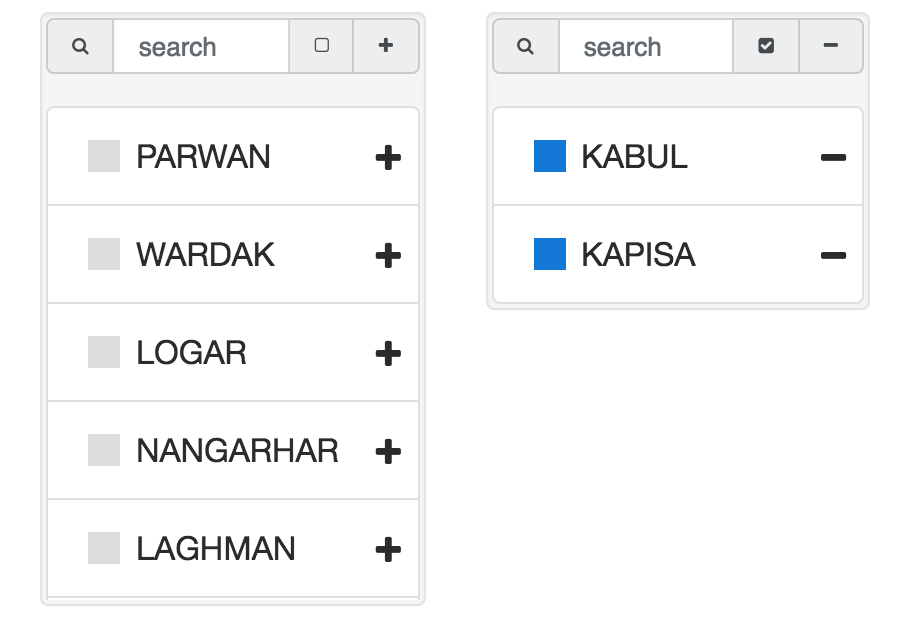Toggle the left list select-all checkbox

click(x=321, y=46)
